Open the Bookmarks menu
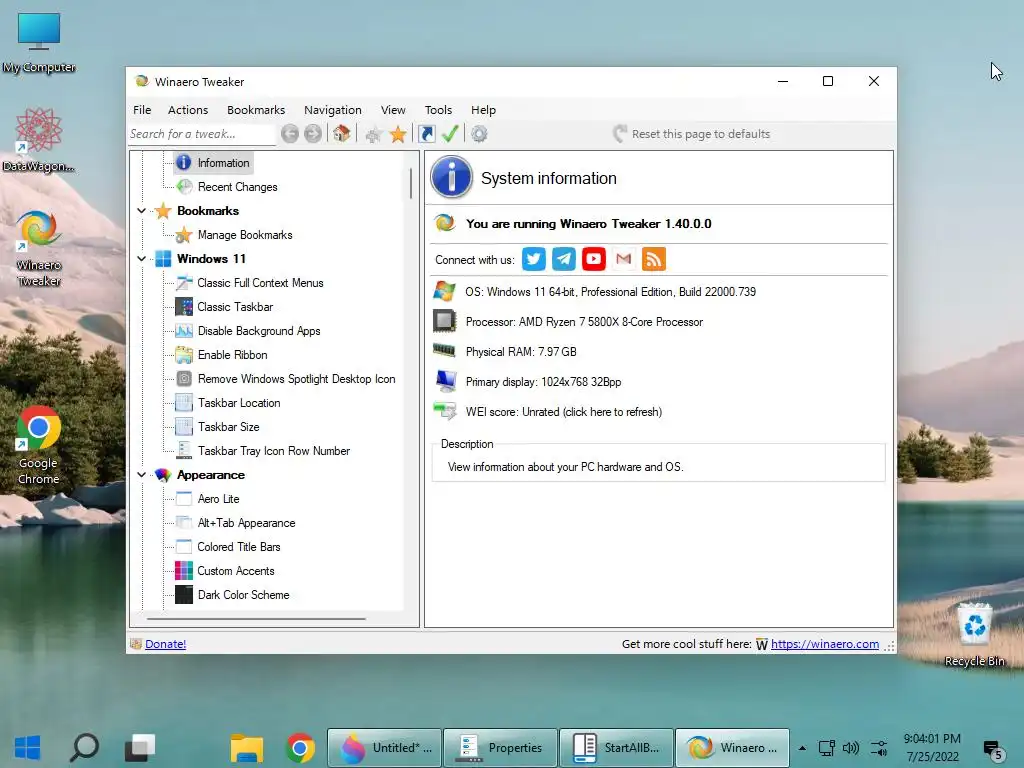The height and width of the screenshot is (768, 1024). pyautogui.click(x=256, y=110)
